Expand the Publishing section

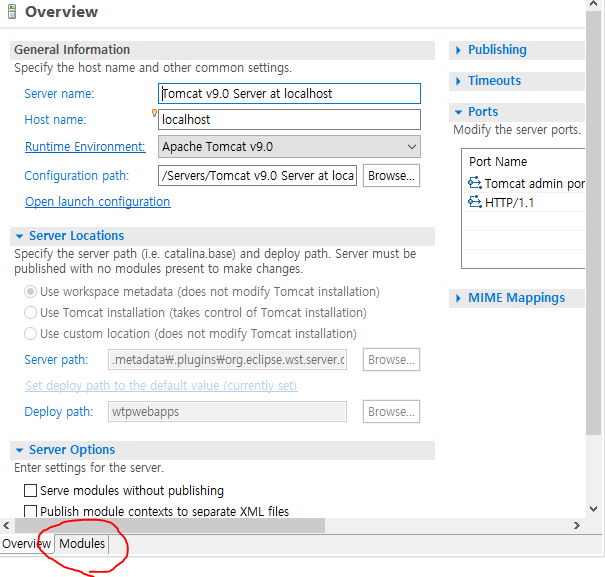(458, 50)
